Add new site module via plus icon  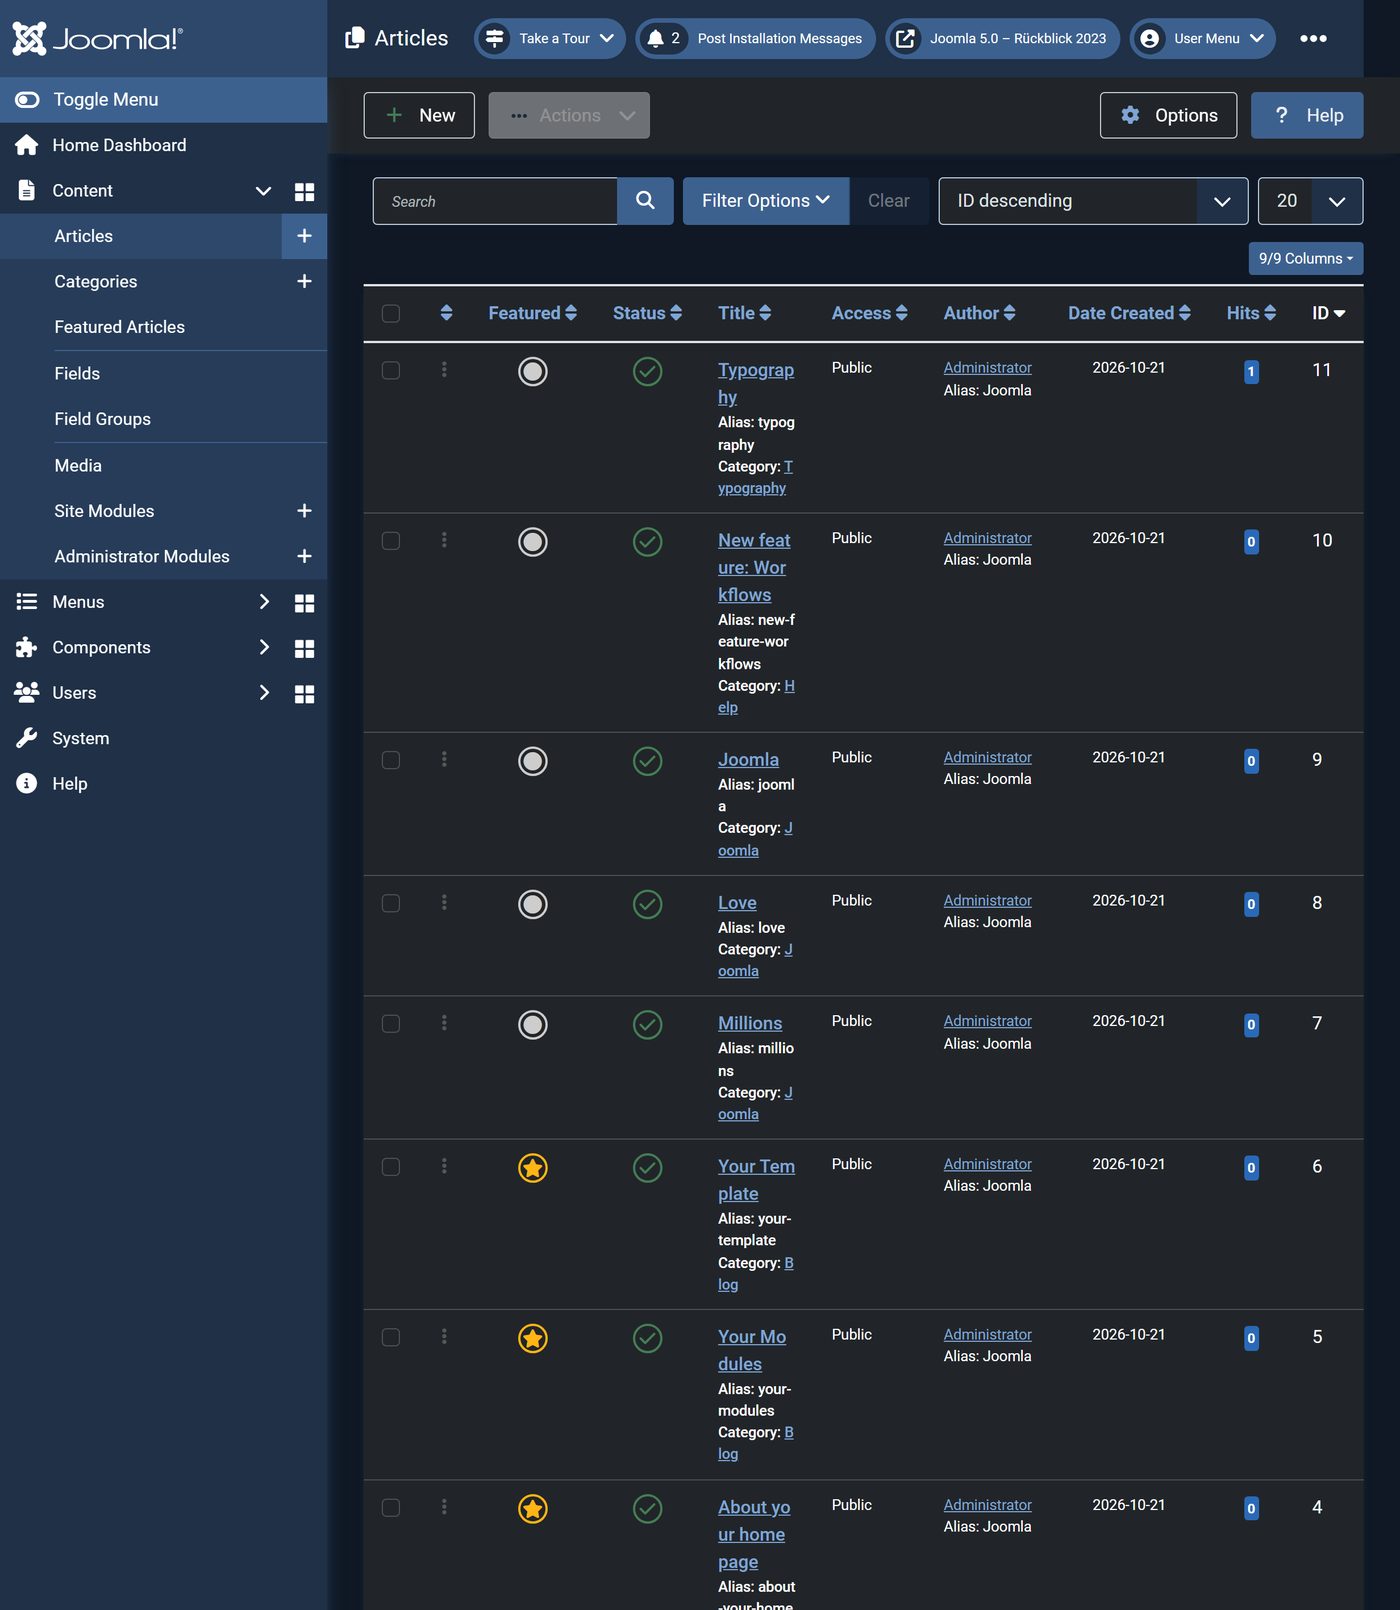tap(305, 511)
